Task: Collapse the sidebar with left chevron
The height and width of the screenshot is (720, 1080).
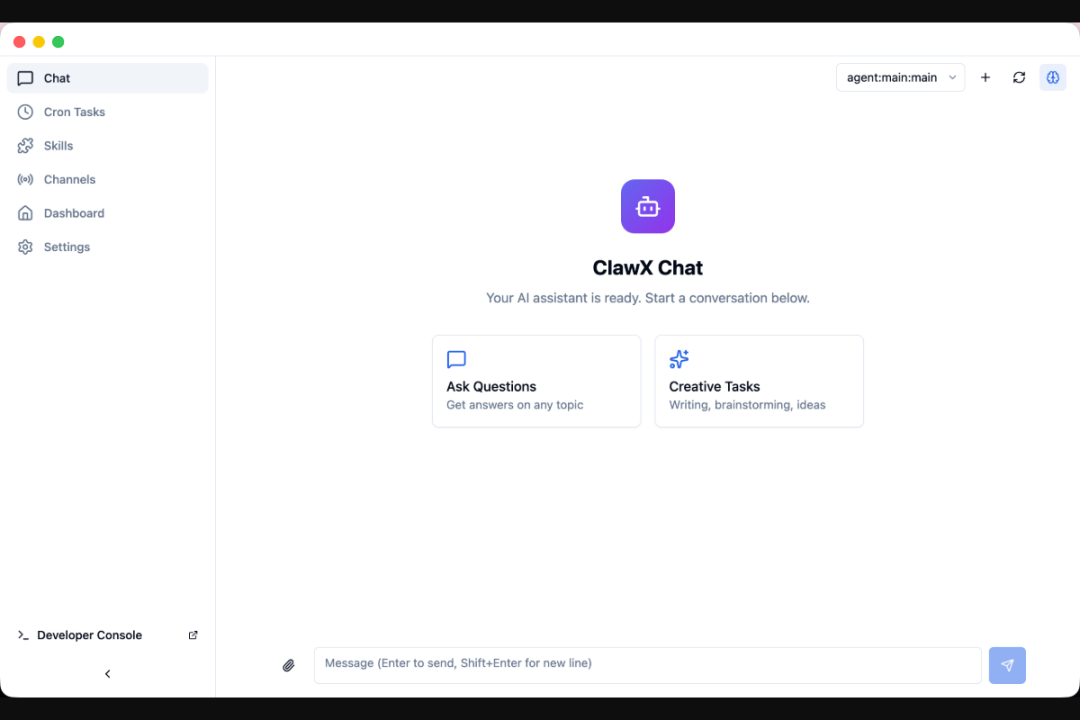Action: click(x=107, y=674)
